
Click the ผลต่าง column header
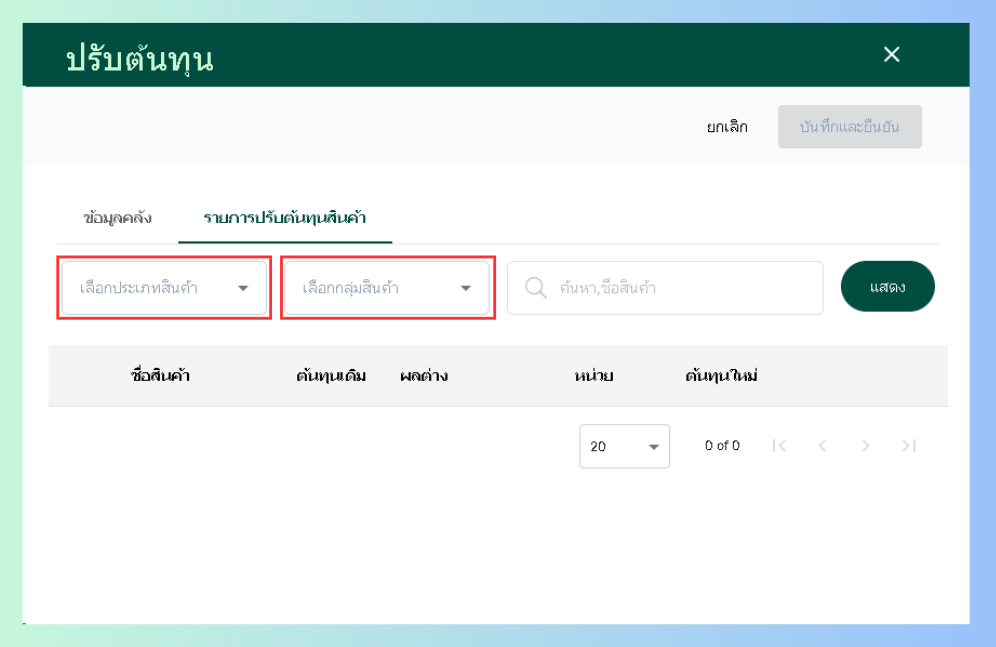click(424, 376)
